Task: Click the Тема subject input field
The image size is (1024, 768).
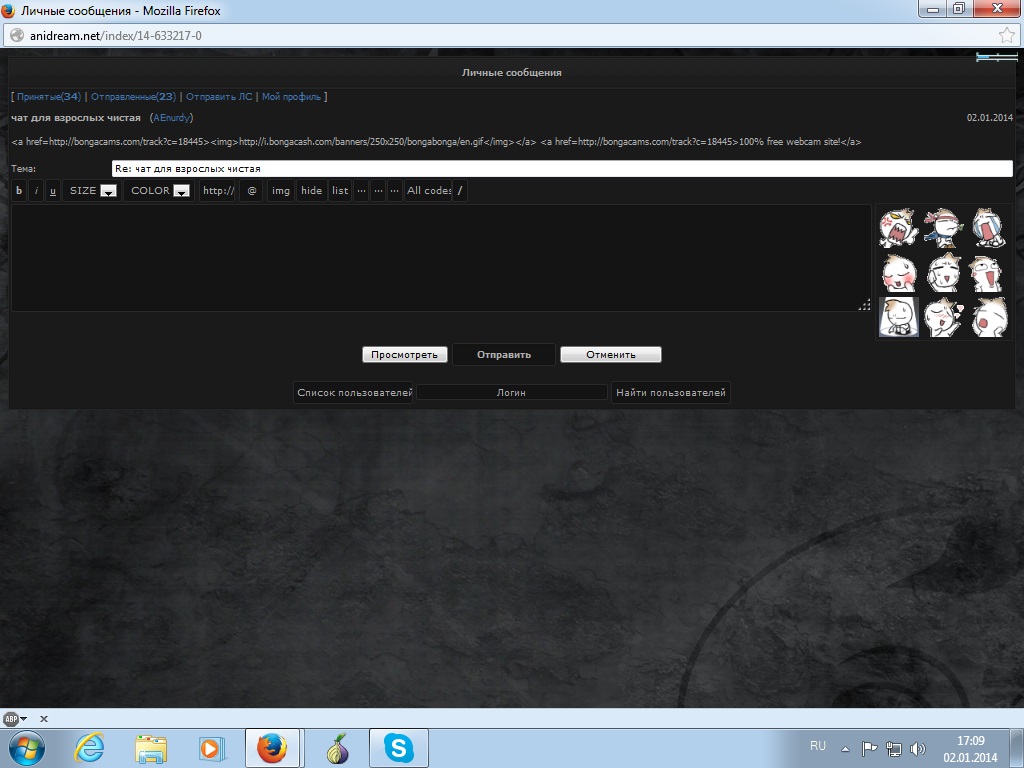Action: coord(562,168)
